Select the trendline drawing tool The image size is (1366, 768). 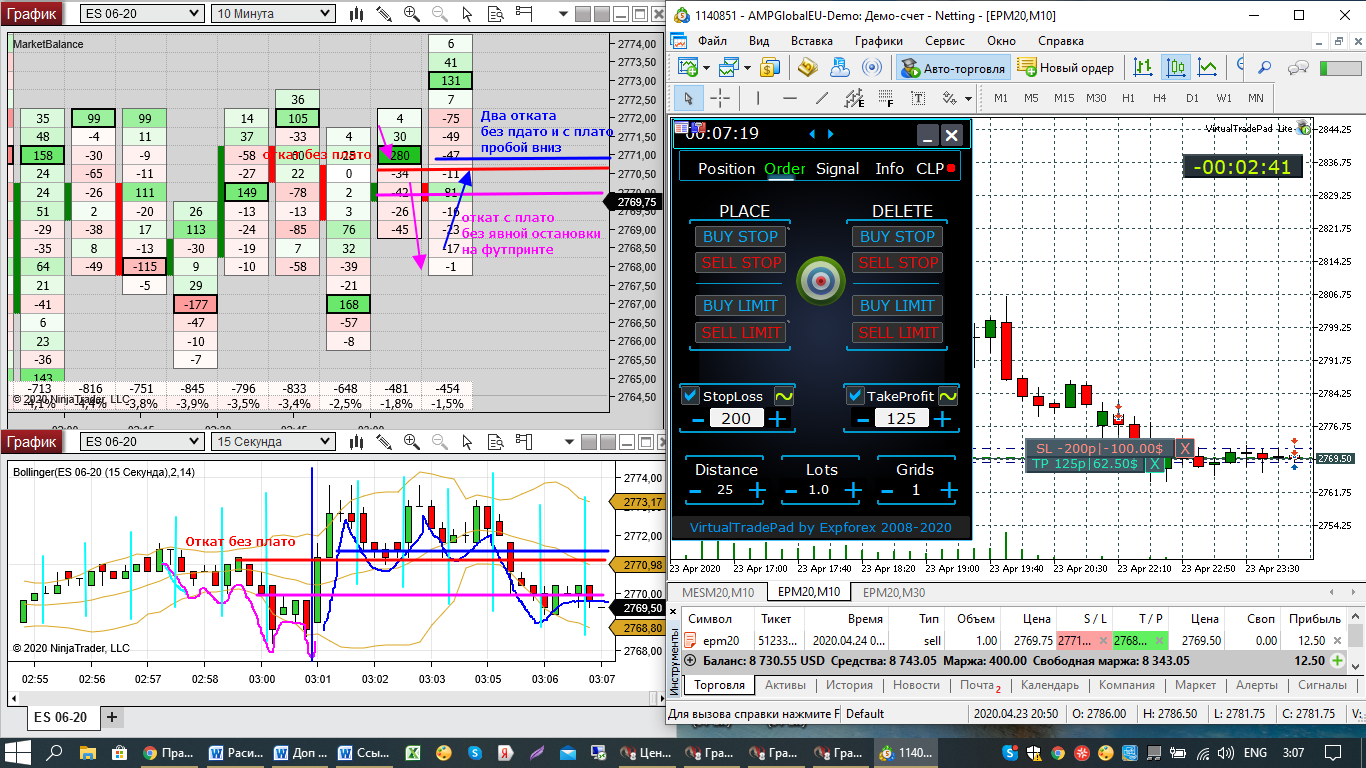[822, 98]
